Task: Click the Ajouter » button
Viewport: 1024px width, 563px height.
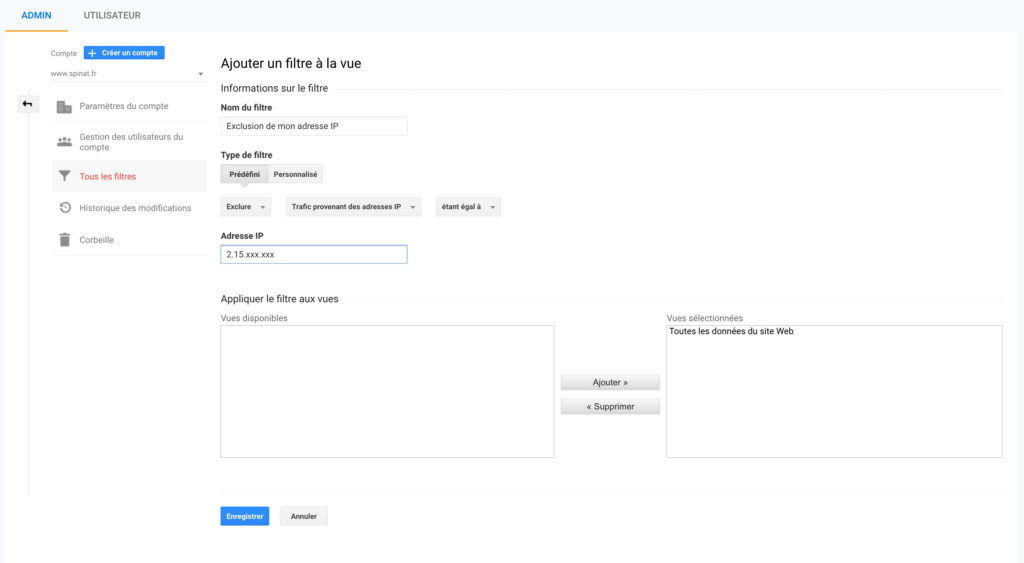Action: coord(610,383)
